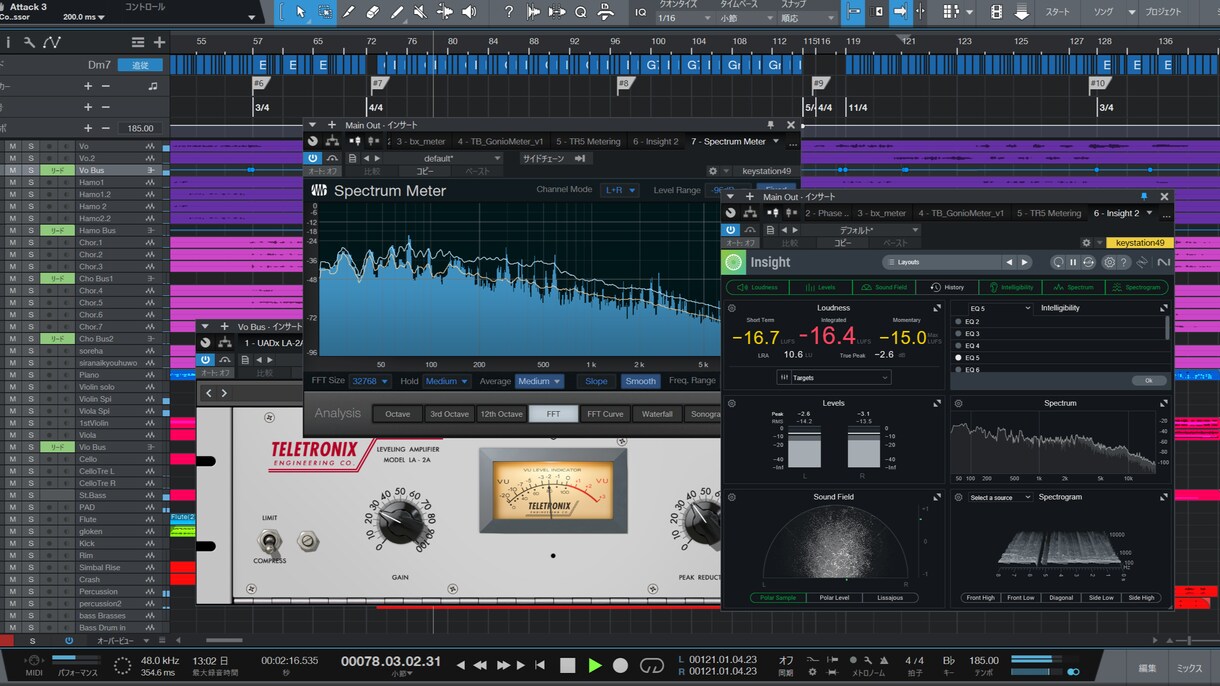The width and height of the screenshot is (1220, 686).
Task: Click Return to Zero transport button
Action: click(x=541, y=665)
